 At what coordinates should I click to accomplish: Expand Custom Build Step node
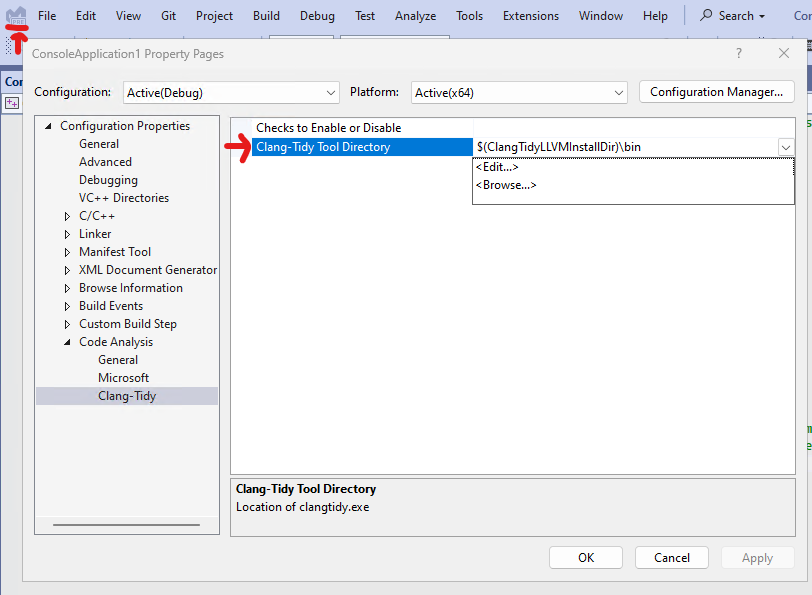[67, 324]
